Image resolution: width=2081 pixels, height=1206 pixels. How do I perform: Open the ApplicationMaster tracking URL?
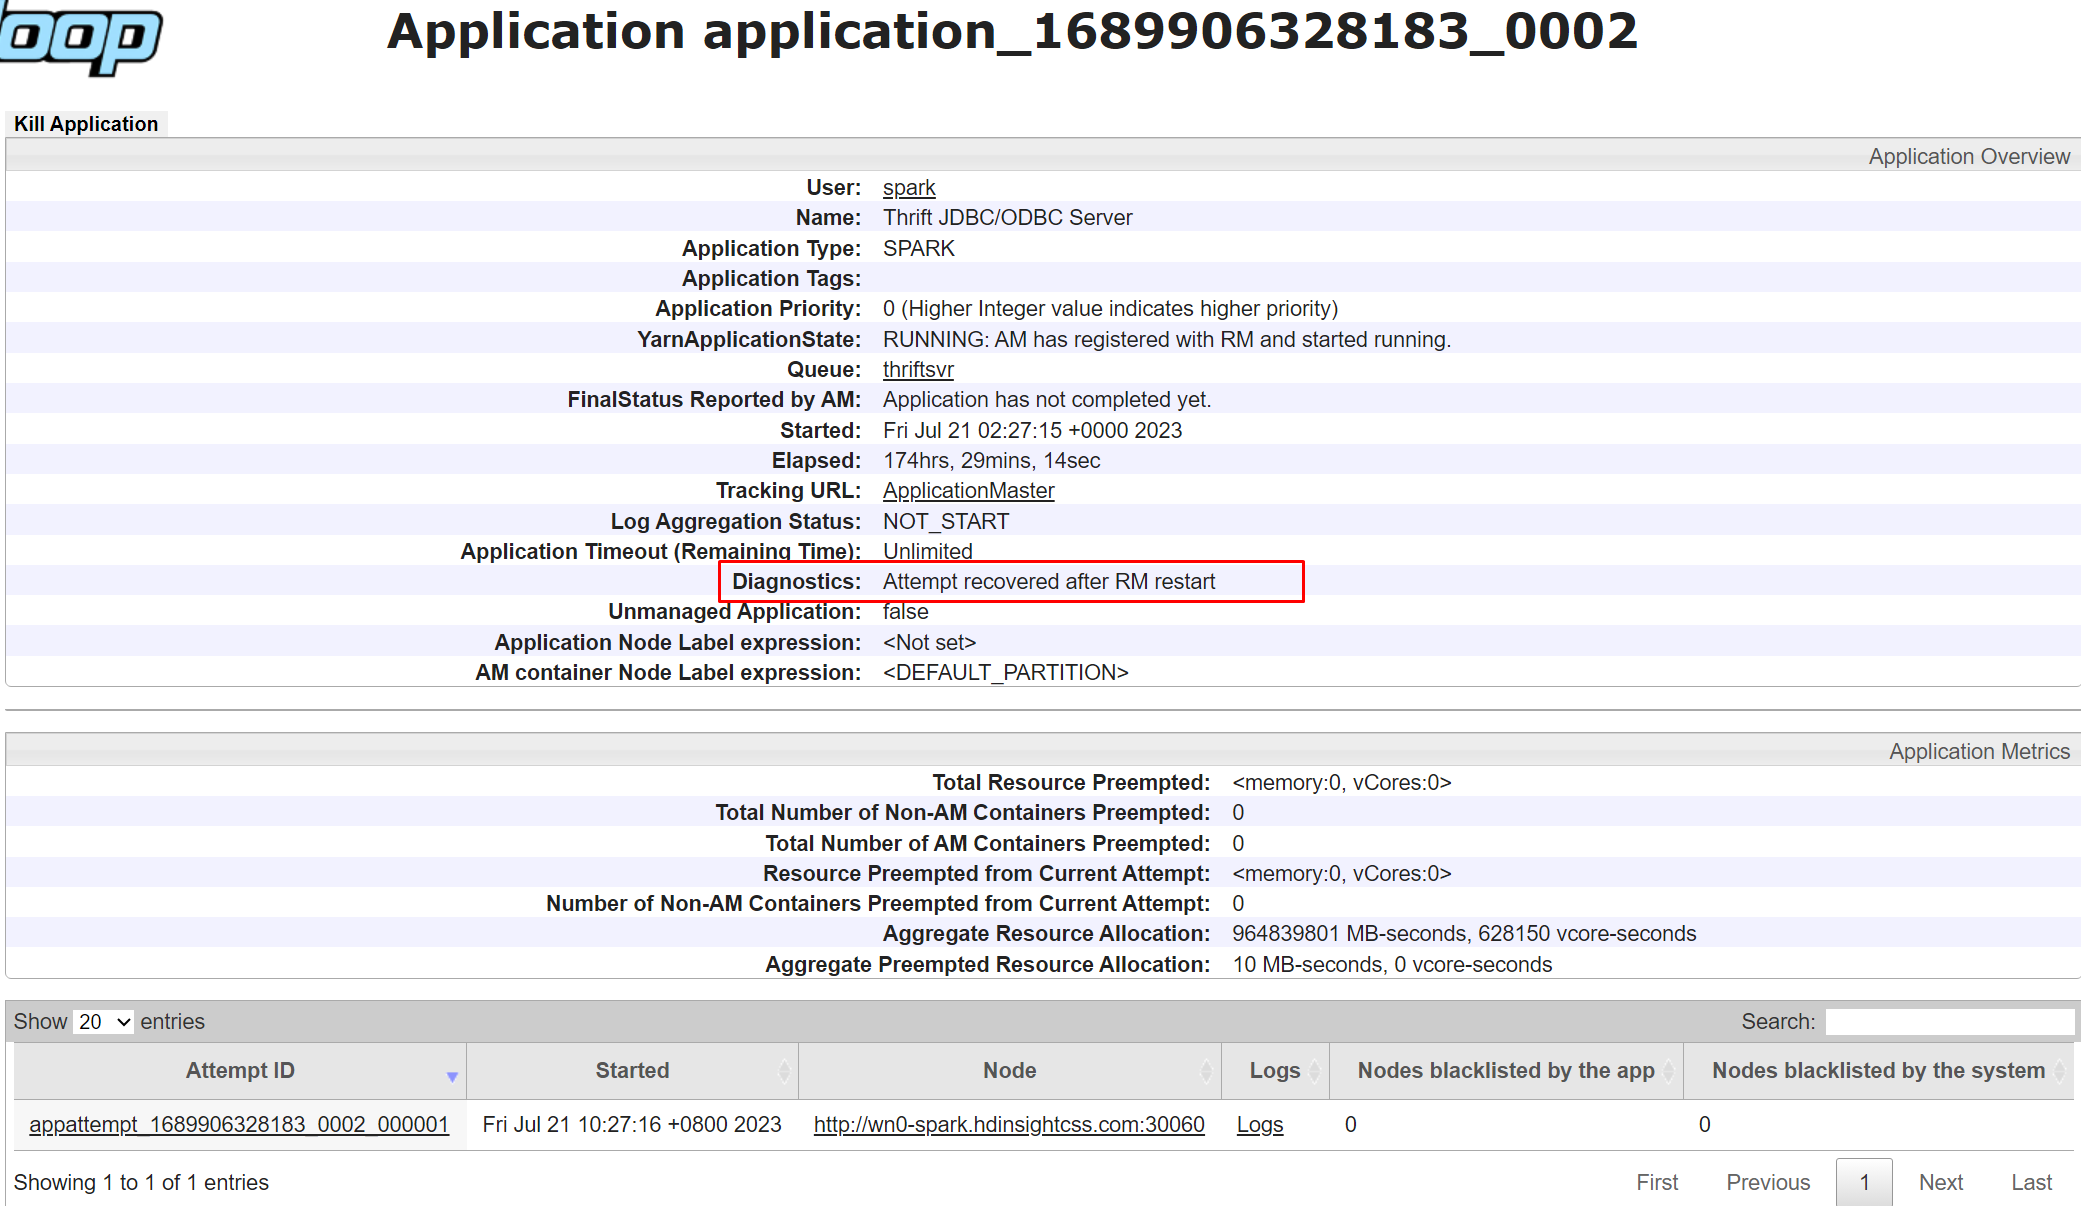[966, 490]
